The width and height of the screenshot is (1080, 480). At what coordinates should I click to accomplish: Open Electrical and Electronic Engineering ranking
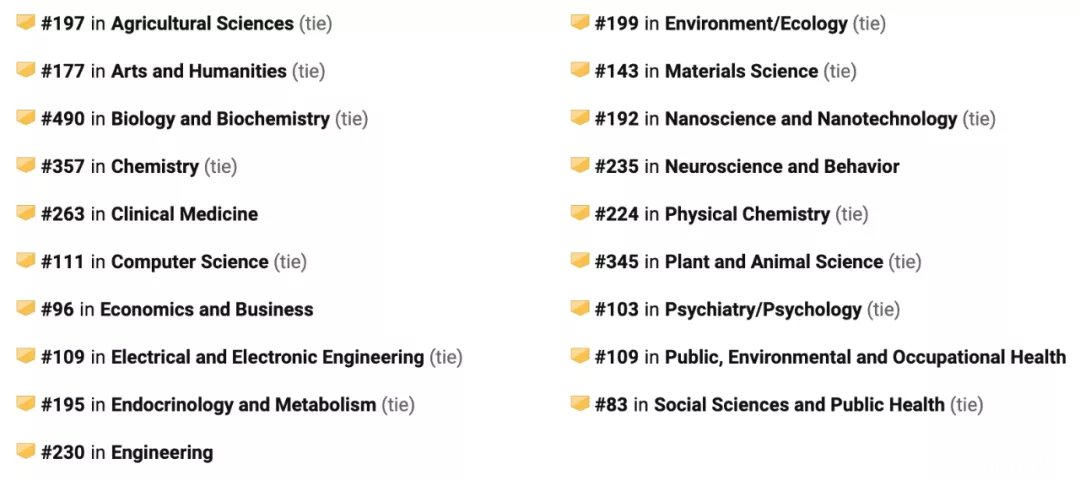coord(267,357)
